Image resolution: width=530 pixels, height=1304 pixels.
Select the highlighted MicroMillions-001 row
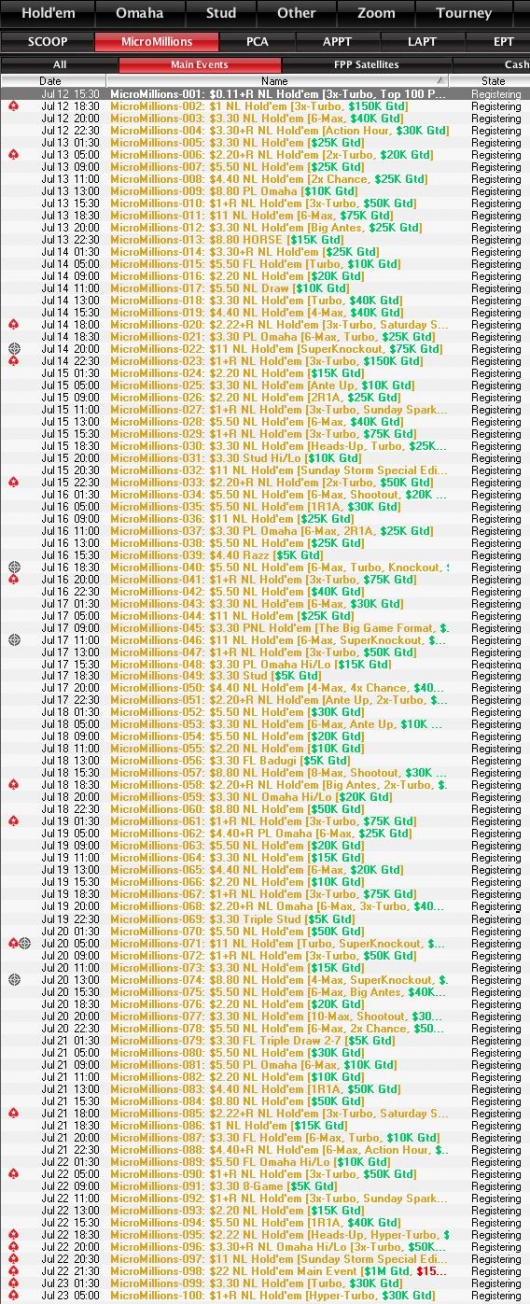pyautogui.click(x=265, y=94)
